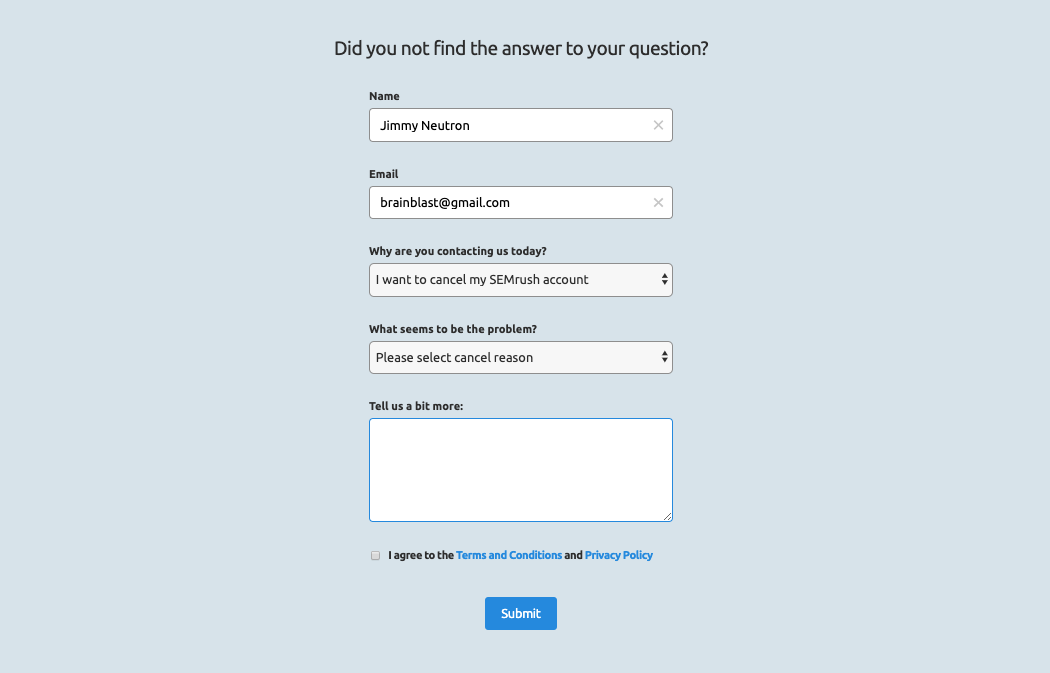This screenshot has width=1050, height=673.
Task: Click the 'I agree to the' label text
Action: 421,555
